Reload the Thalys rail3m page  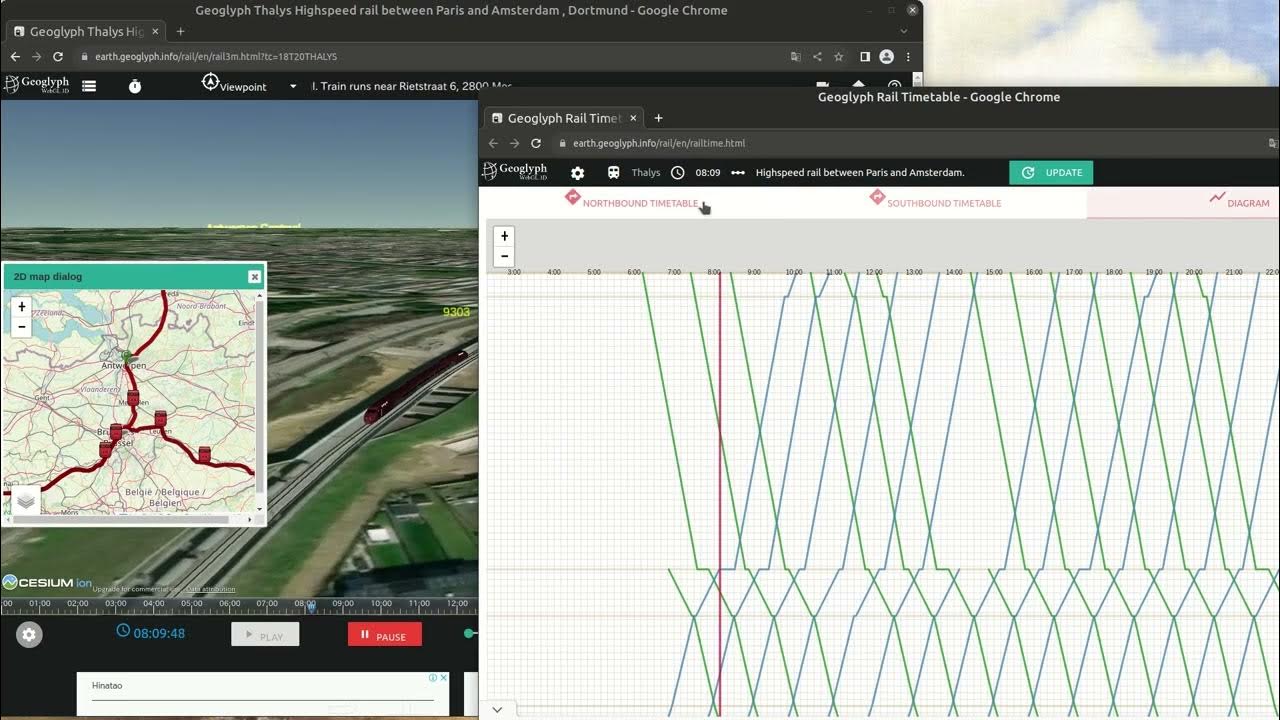[58, 57]
